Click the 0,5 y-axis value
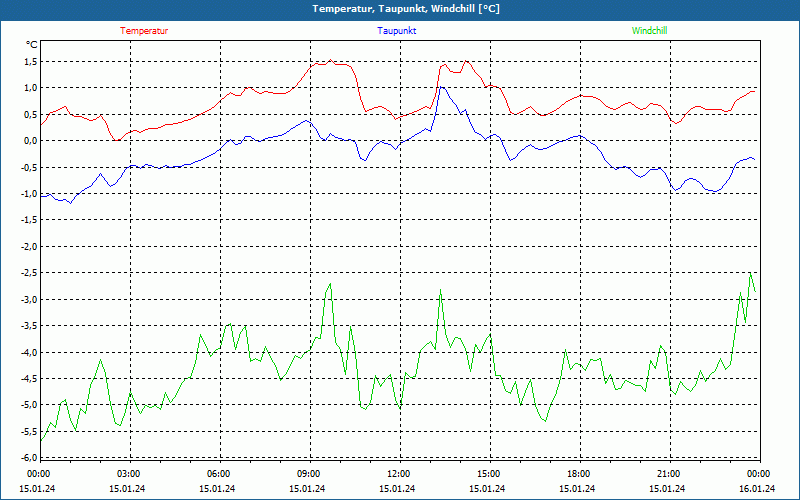 pyautogui.click(x=31, y=114)
